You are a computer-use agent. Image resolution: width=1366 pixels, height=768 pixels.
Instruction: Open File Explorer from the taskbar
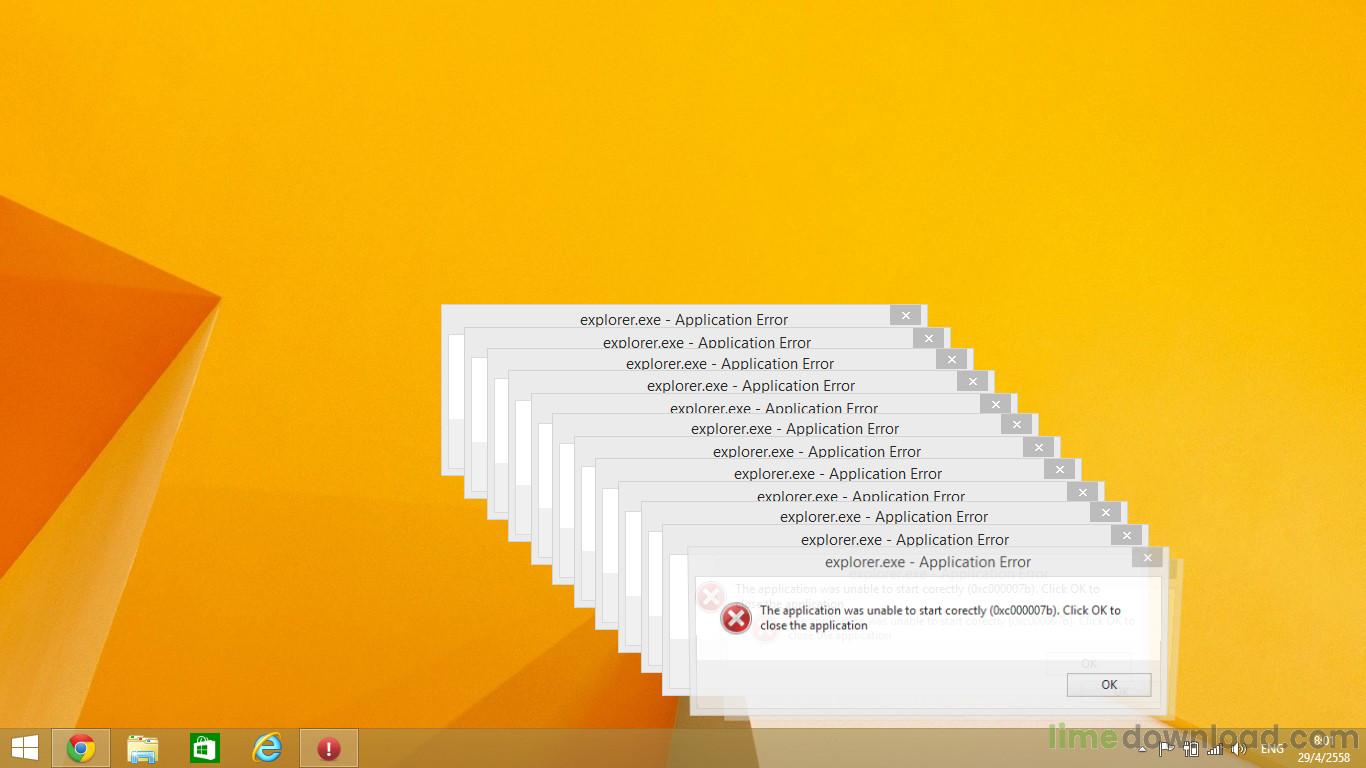click(143, 748)
